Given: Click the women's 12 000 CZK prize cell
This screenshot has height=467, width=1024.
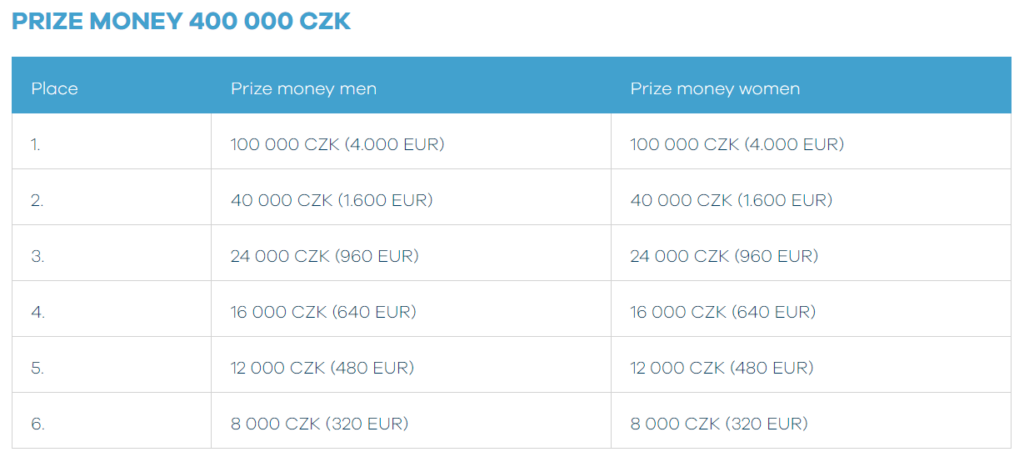Looking at the screenshot, I should tap(722, 368).
